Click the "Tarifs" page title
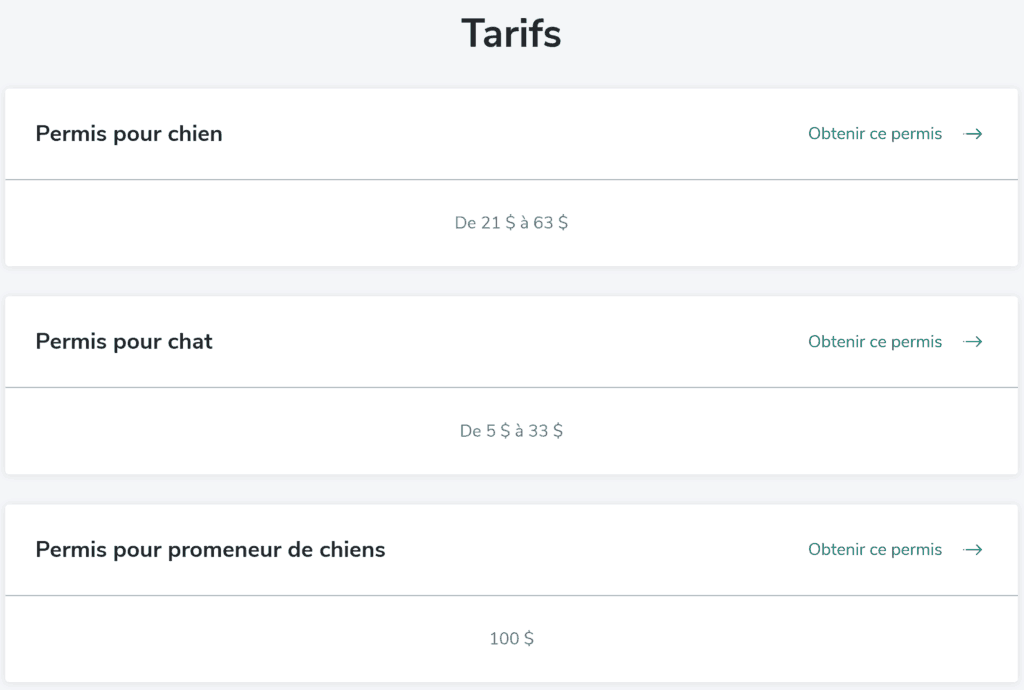 pos(511,33)
